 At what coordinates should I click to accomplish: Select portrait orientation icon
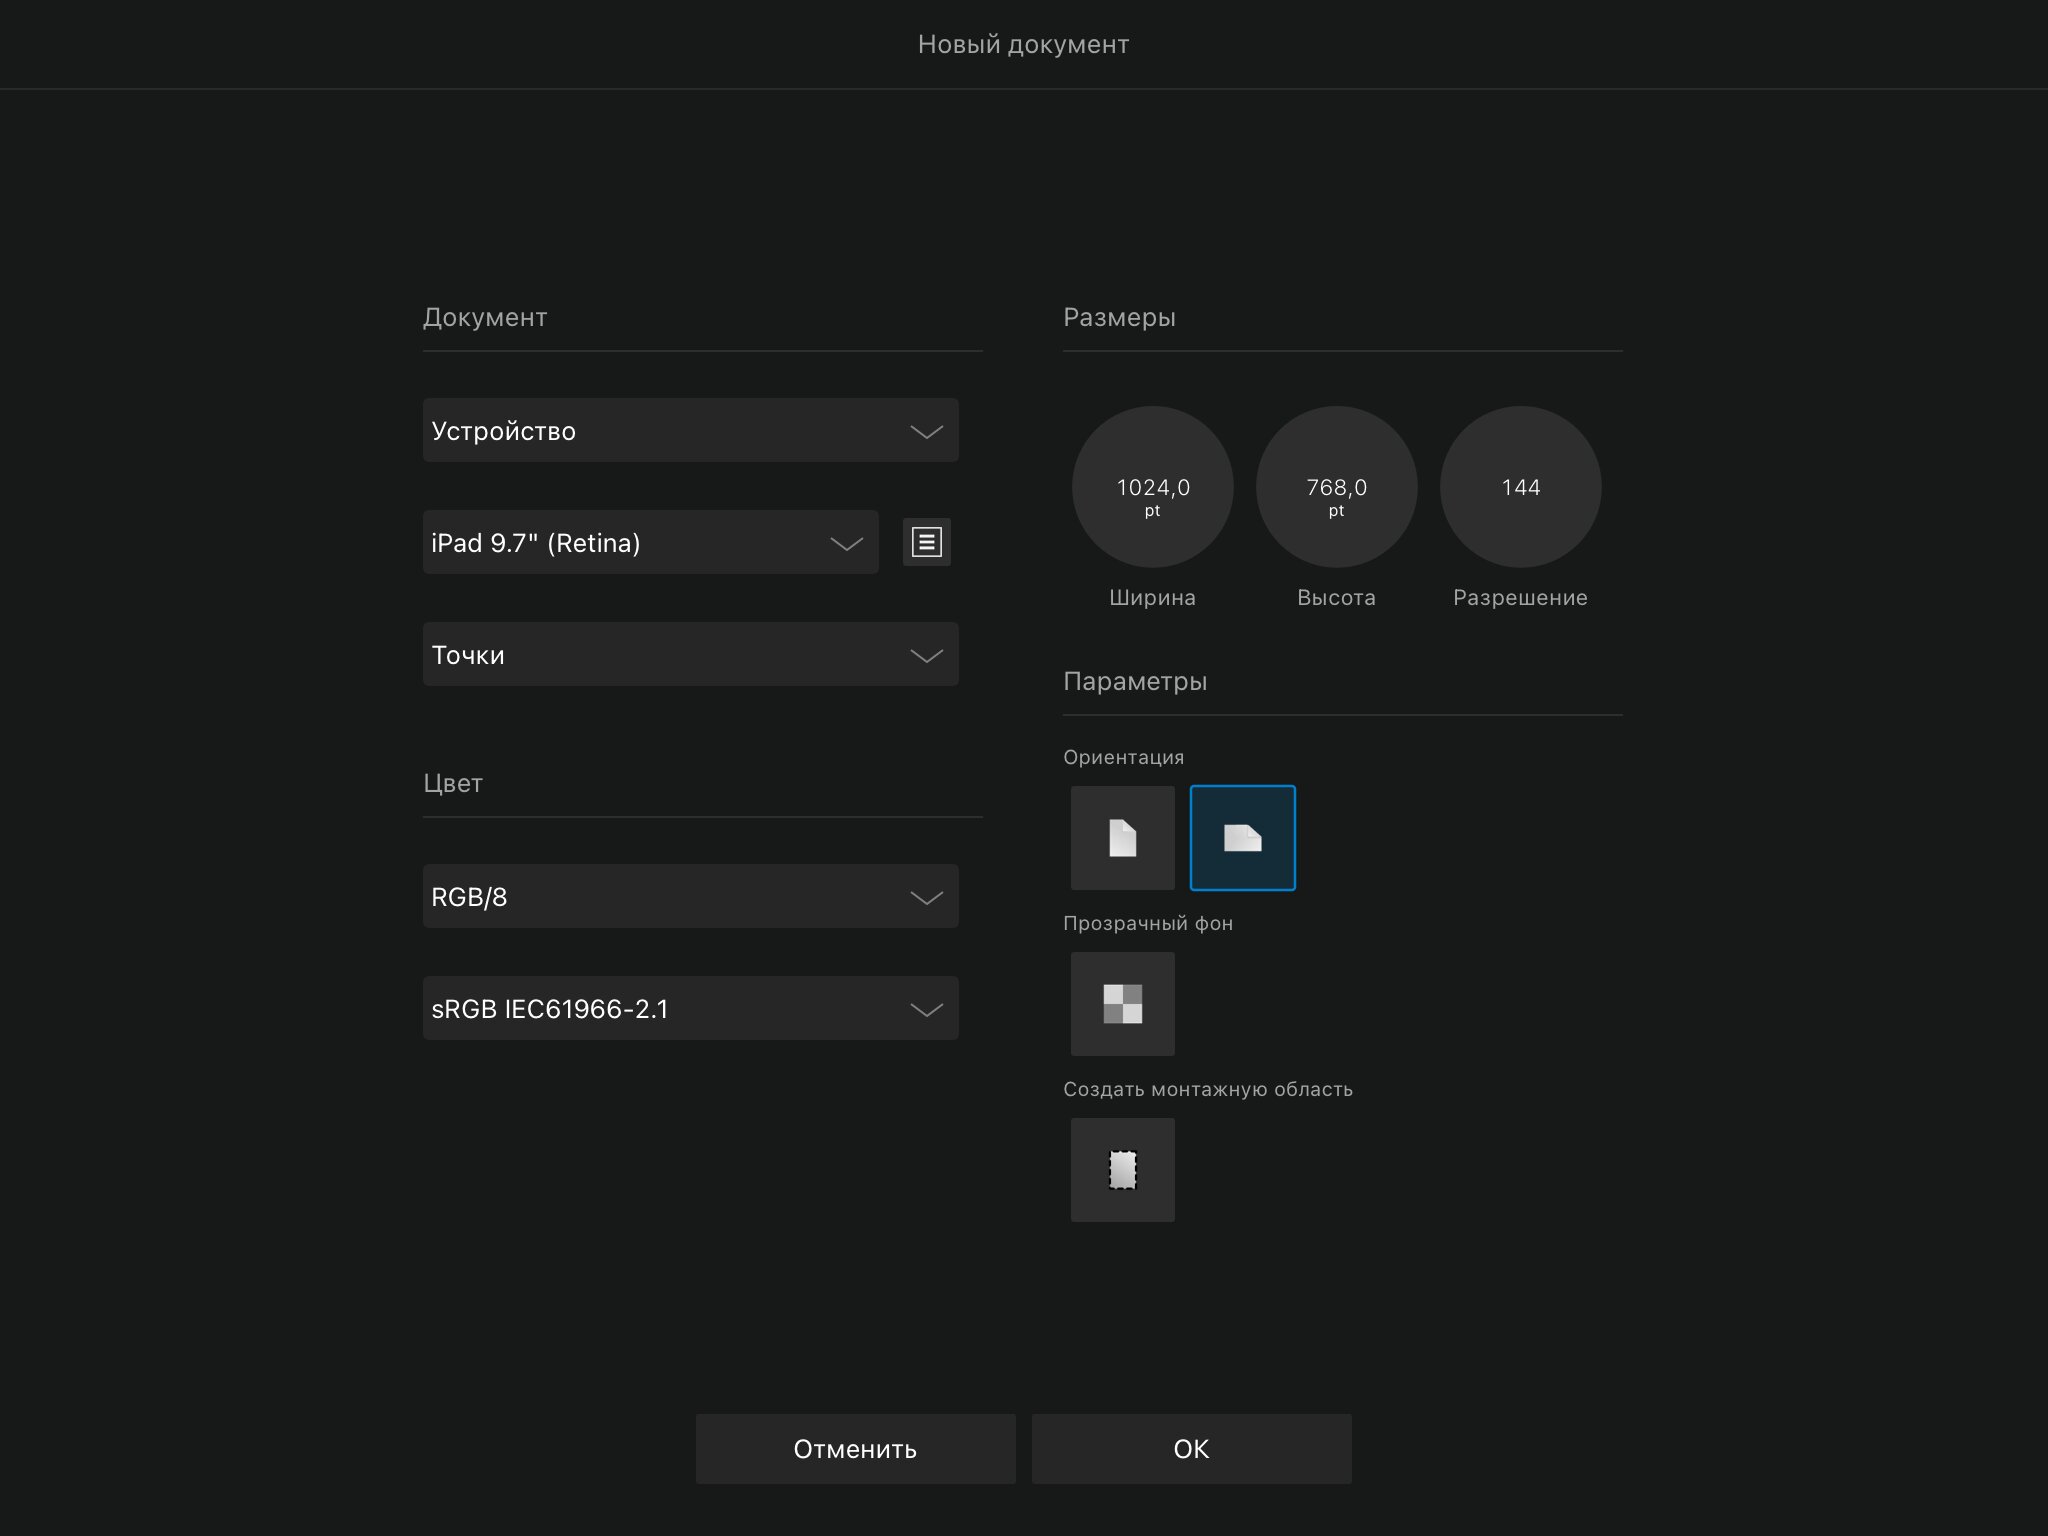point(1122,838)
